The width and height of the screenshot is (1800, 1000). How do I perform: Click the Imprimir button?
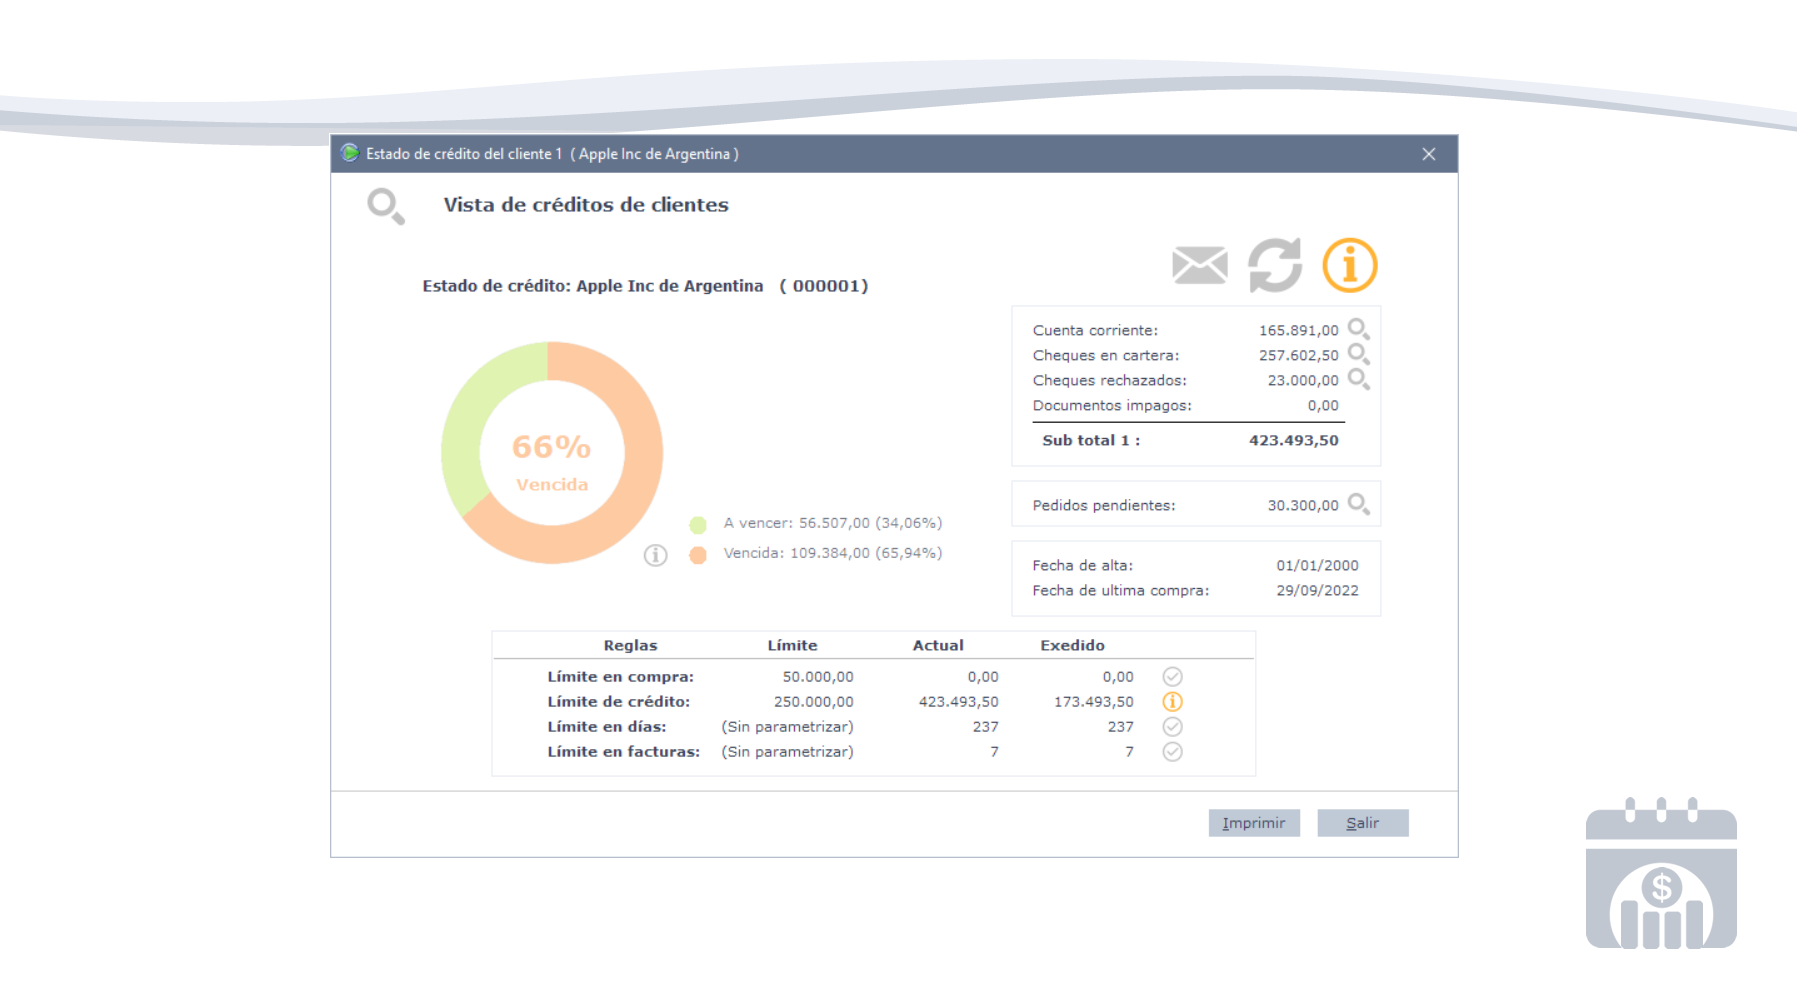[x=1254, y=822]
